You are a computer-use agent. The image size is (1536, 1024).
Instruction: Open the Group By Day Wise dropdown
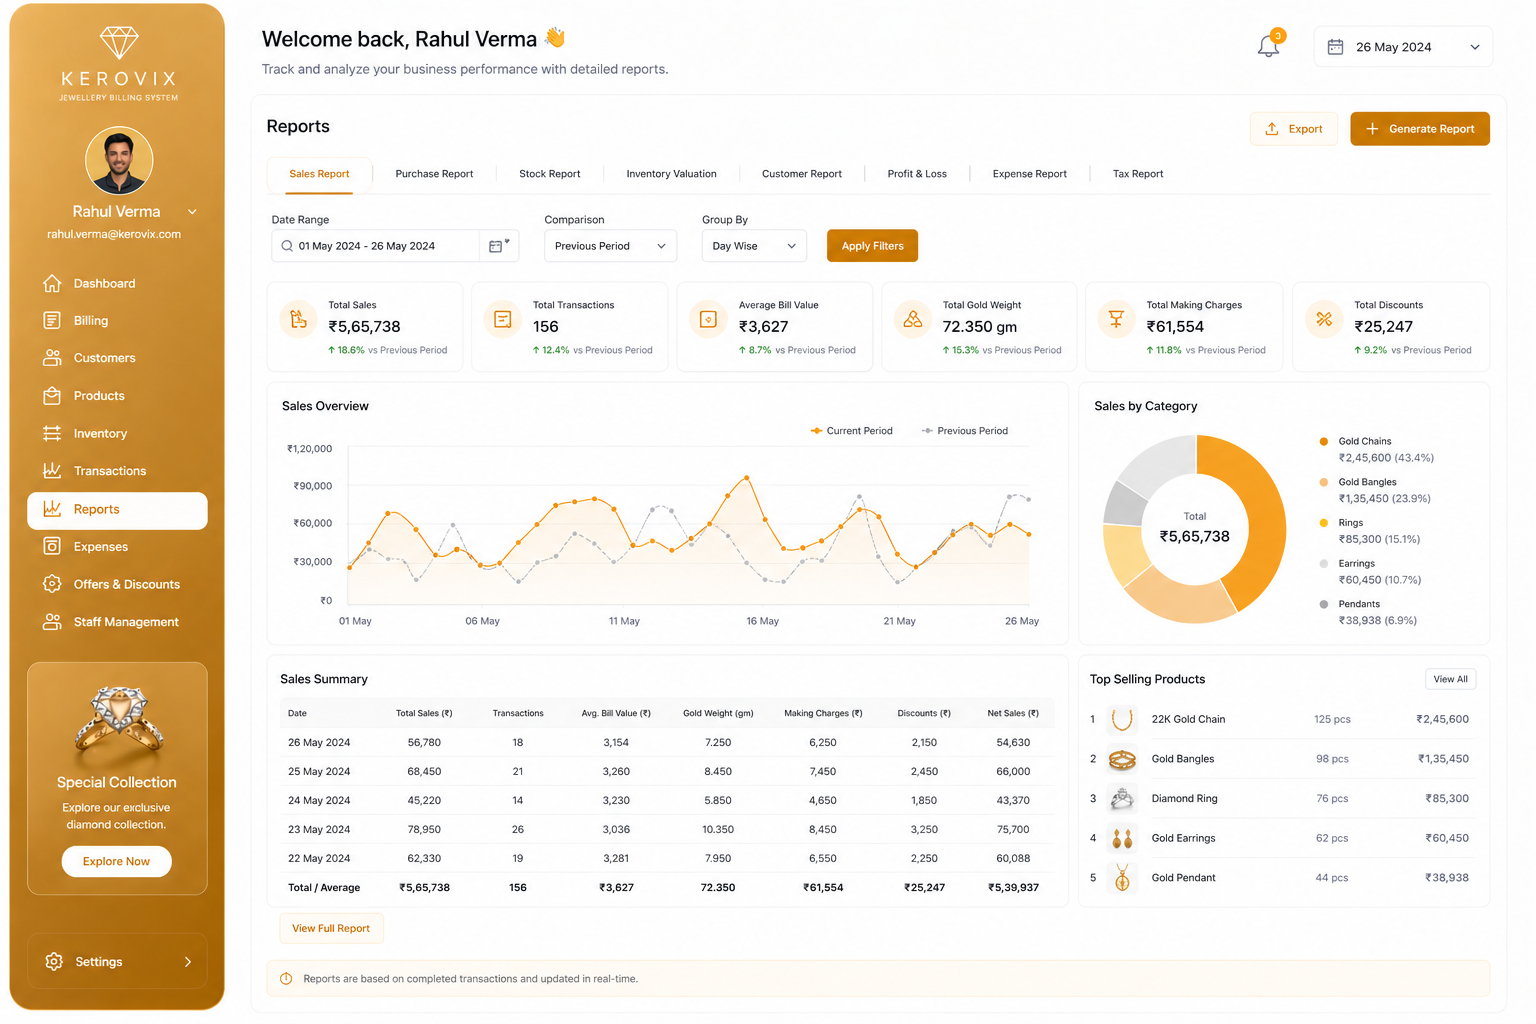pyautogui.click(x=754, y=246)
